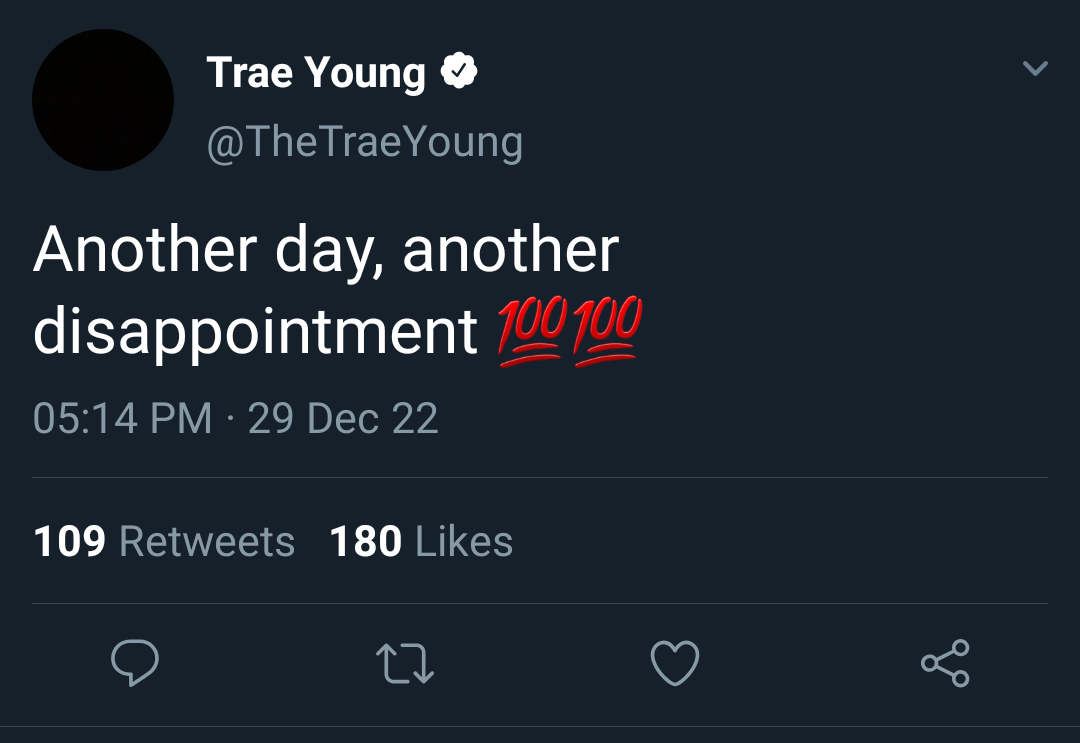Like the tweet with the heart icon
The image size is (1080, 743).
[x=675, y=664]
